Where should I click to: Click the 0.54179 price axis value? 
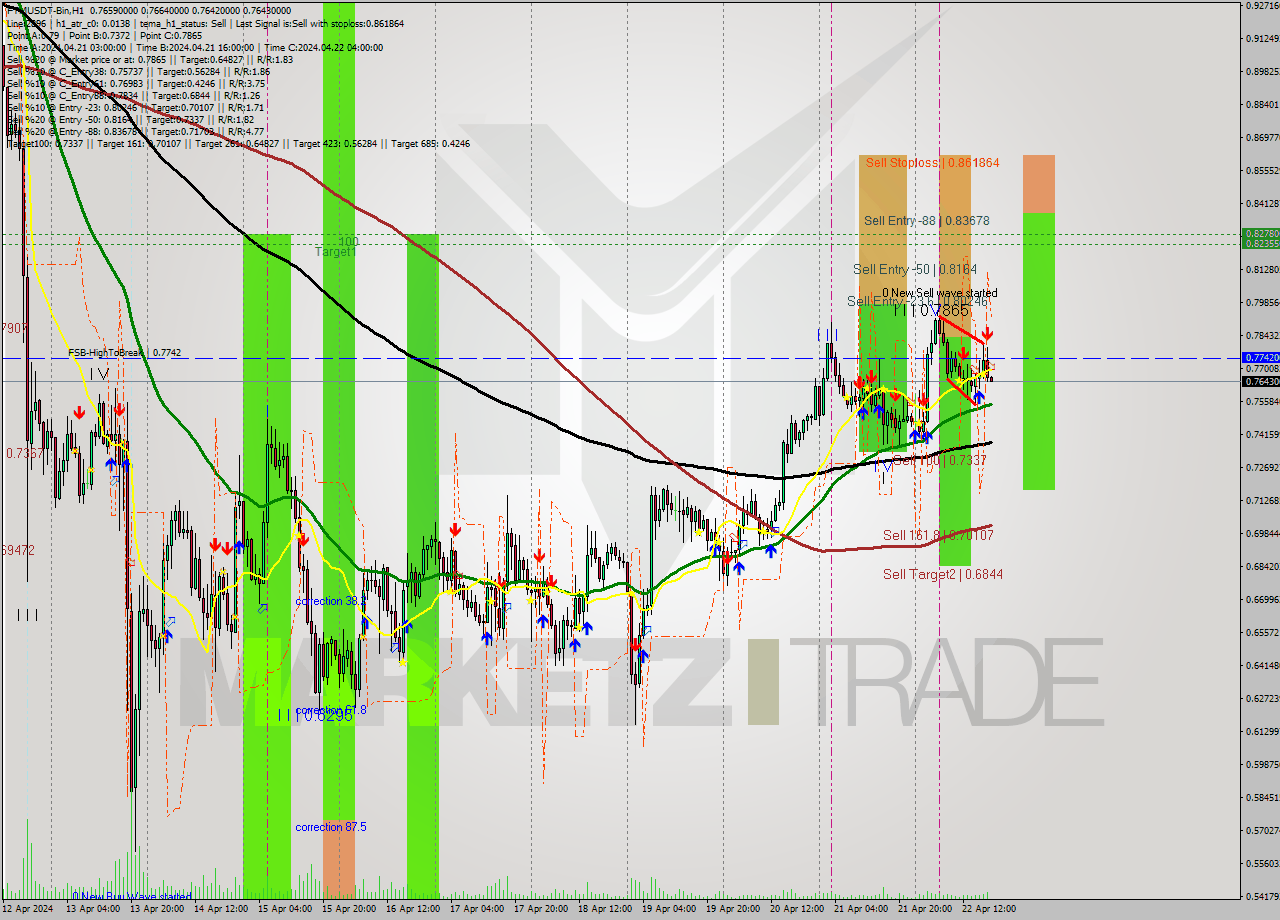pyautogui.click(x=1262, y=896)
